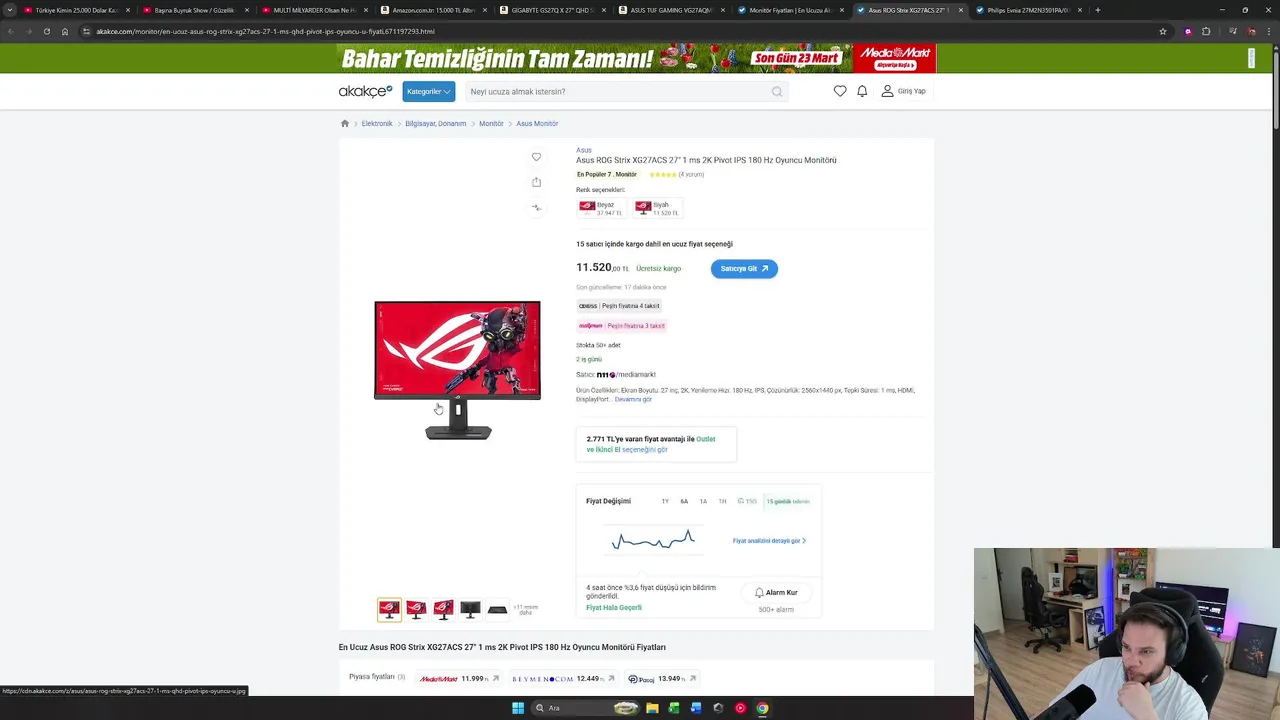Open the Bilgisayar, Donanım breadcrumb
Image resolution: width=1280 pixels, height=720 pixels.
click(435, 123)
